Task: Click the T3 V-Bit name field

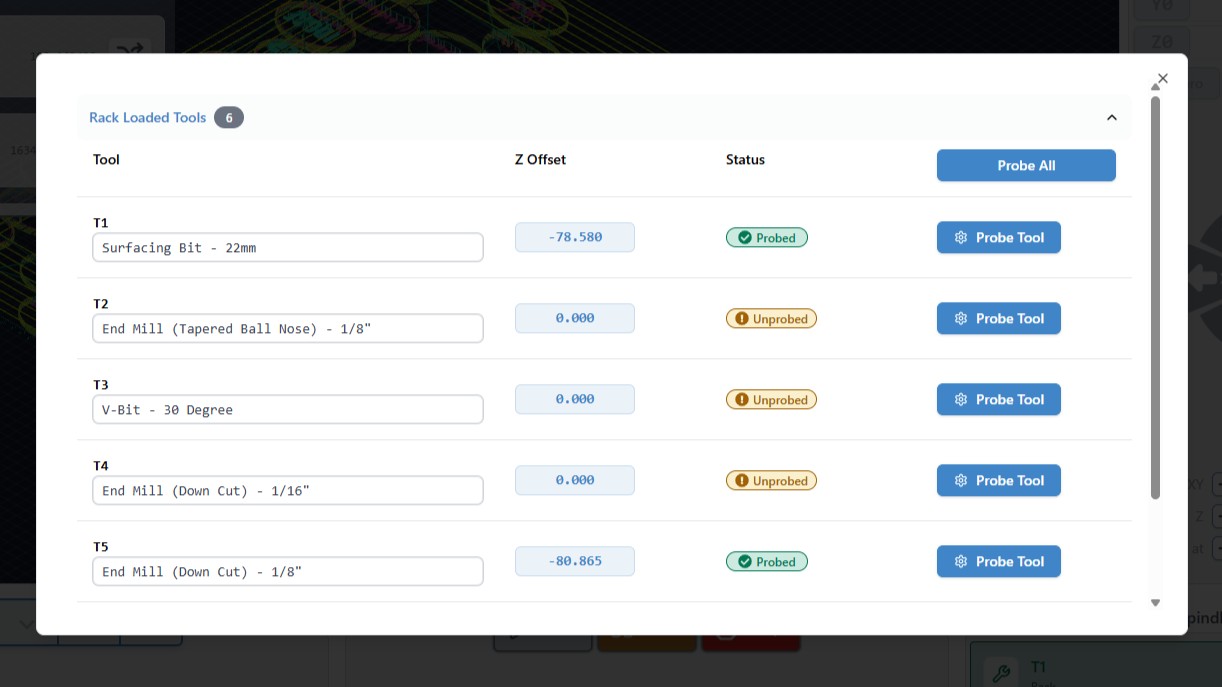Action: (287, 410)
